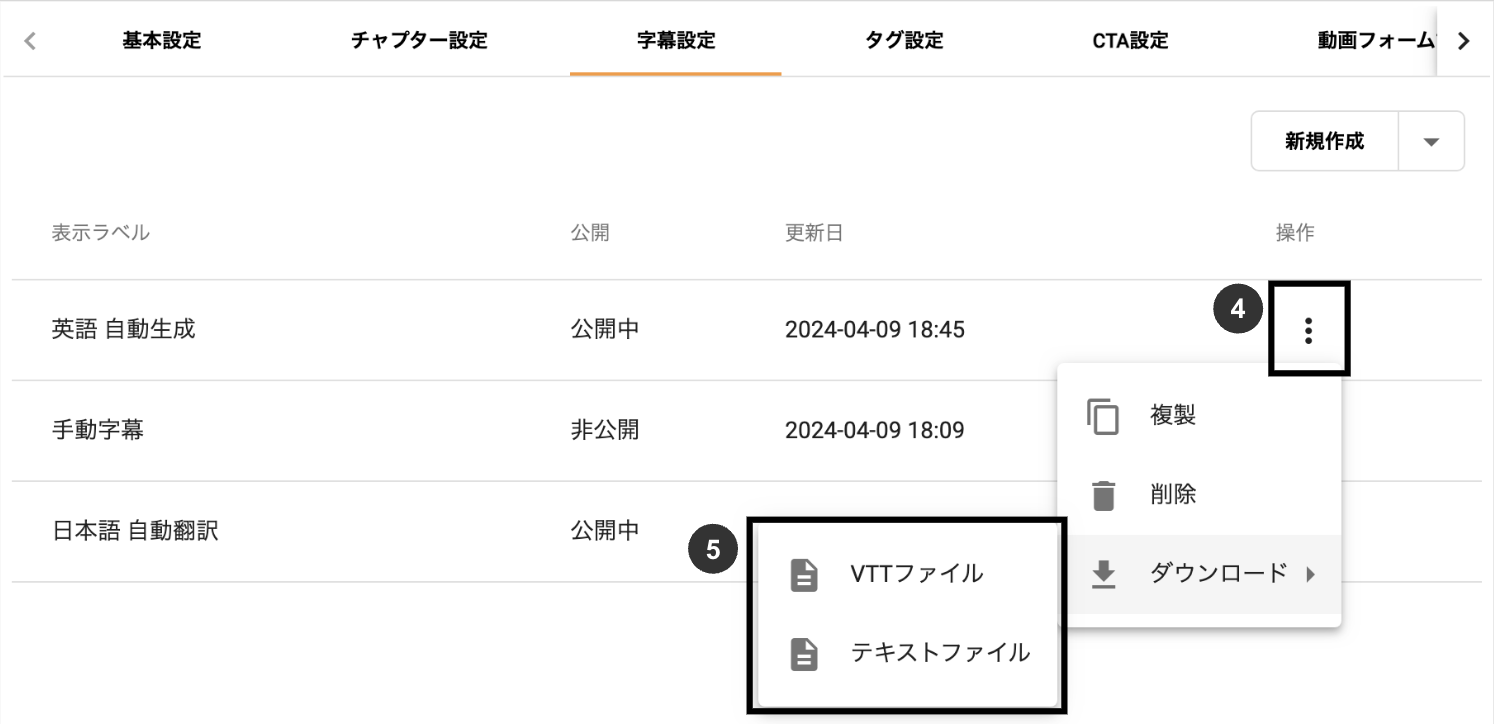The width and height of the screenshot is (1494, 724).
Task: Open the 新規作成 dropdown arrow
Action: (1432, 141)
